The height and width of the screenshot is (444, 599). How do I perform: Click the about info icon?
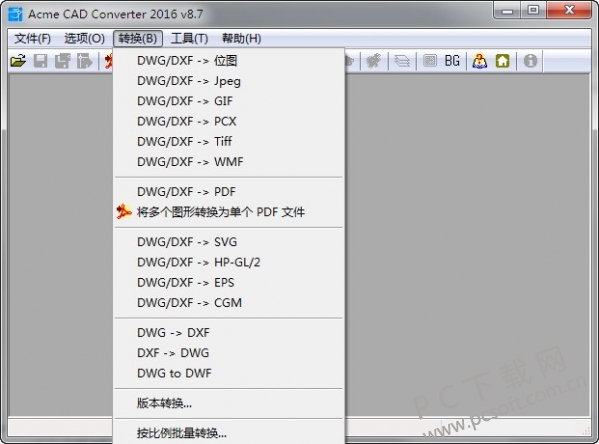click(530, 61)
